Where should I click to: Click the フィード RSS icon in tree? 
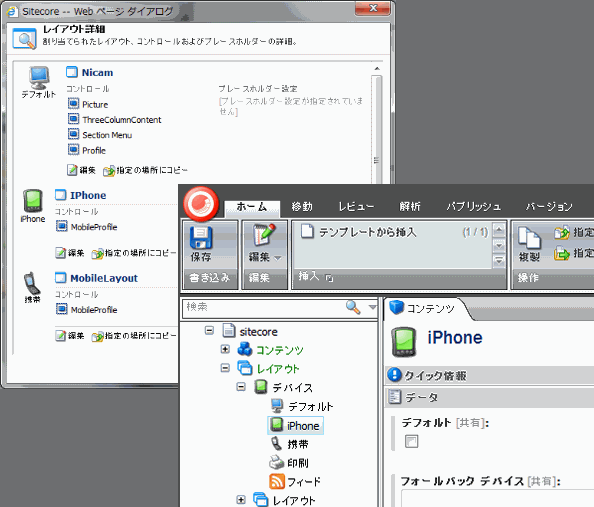277,481
